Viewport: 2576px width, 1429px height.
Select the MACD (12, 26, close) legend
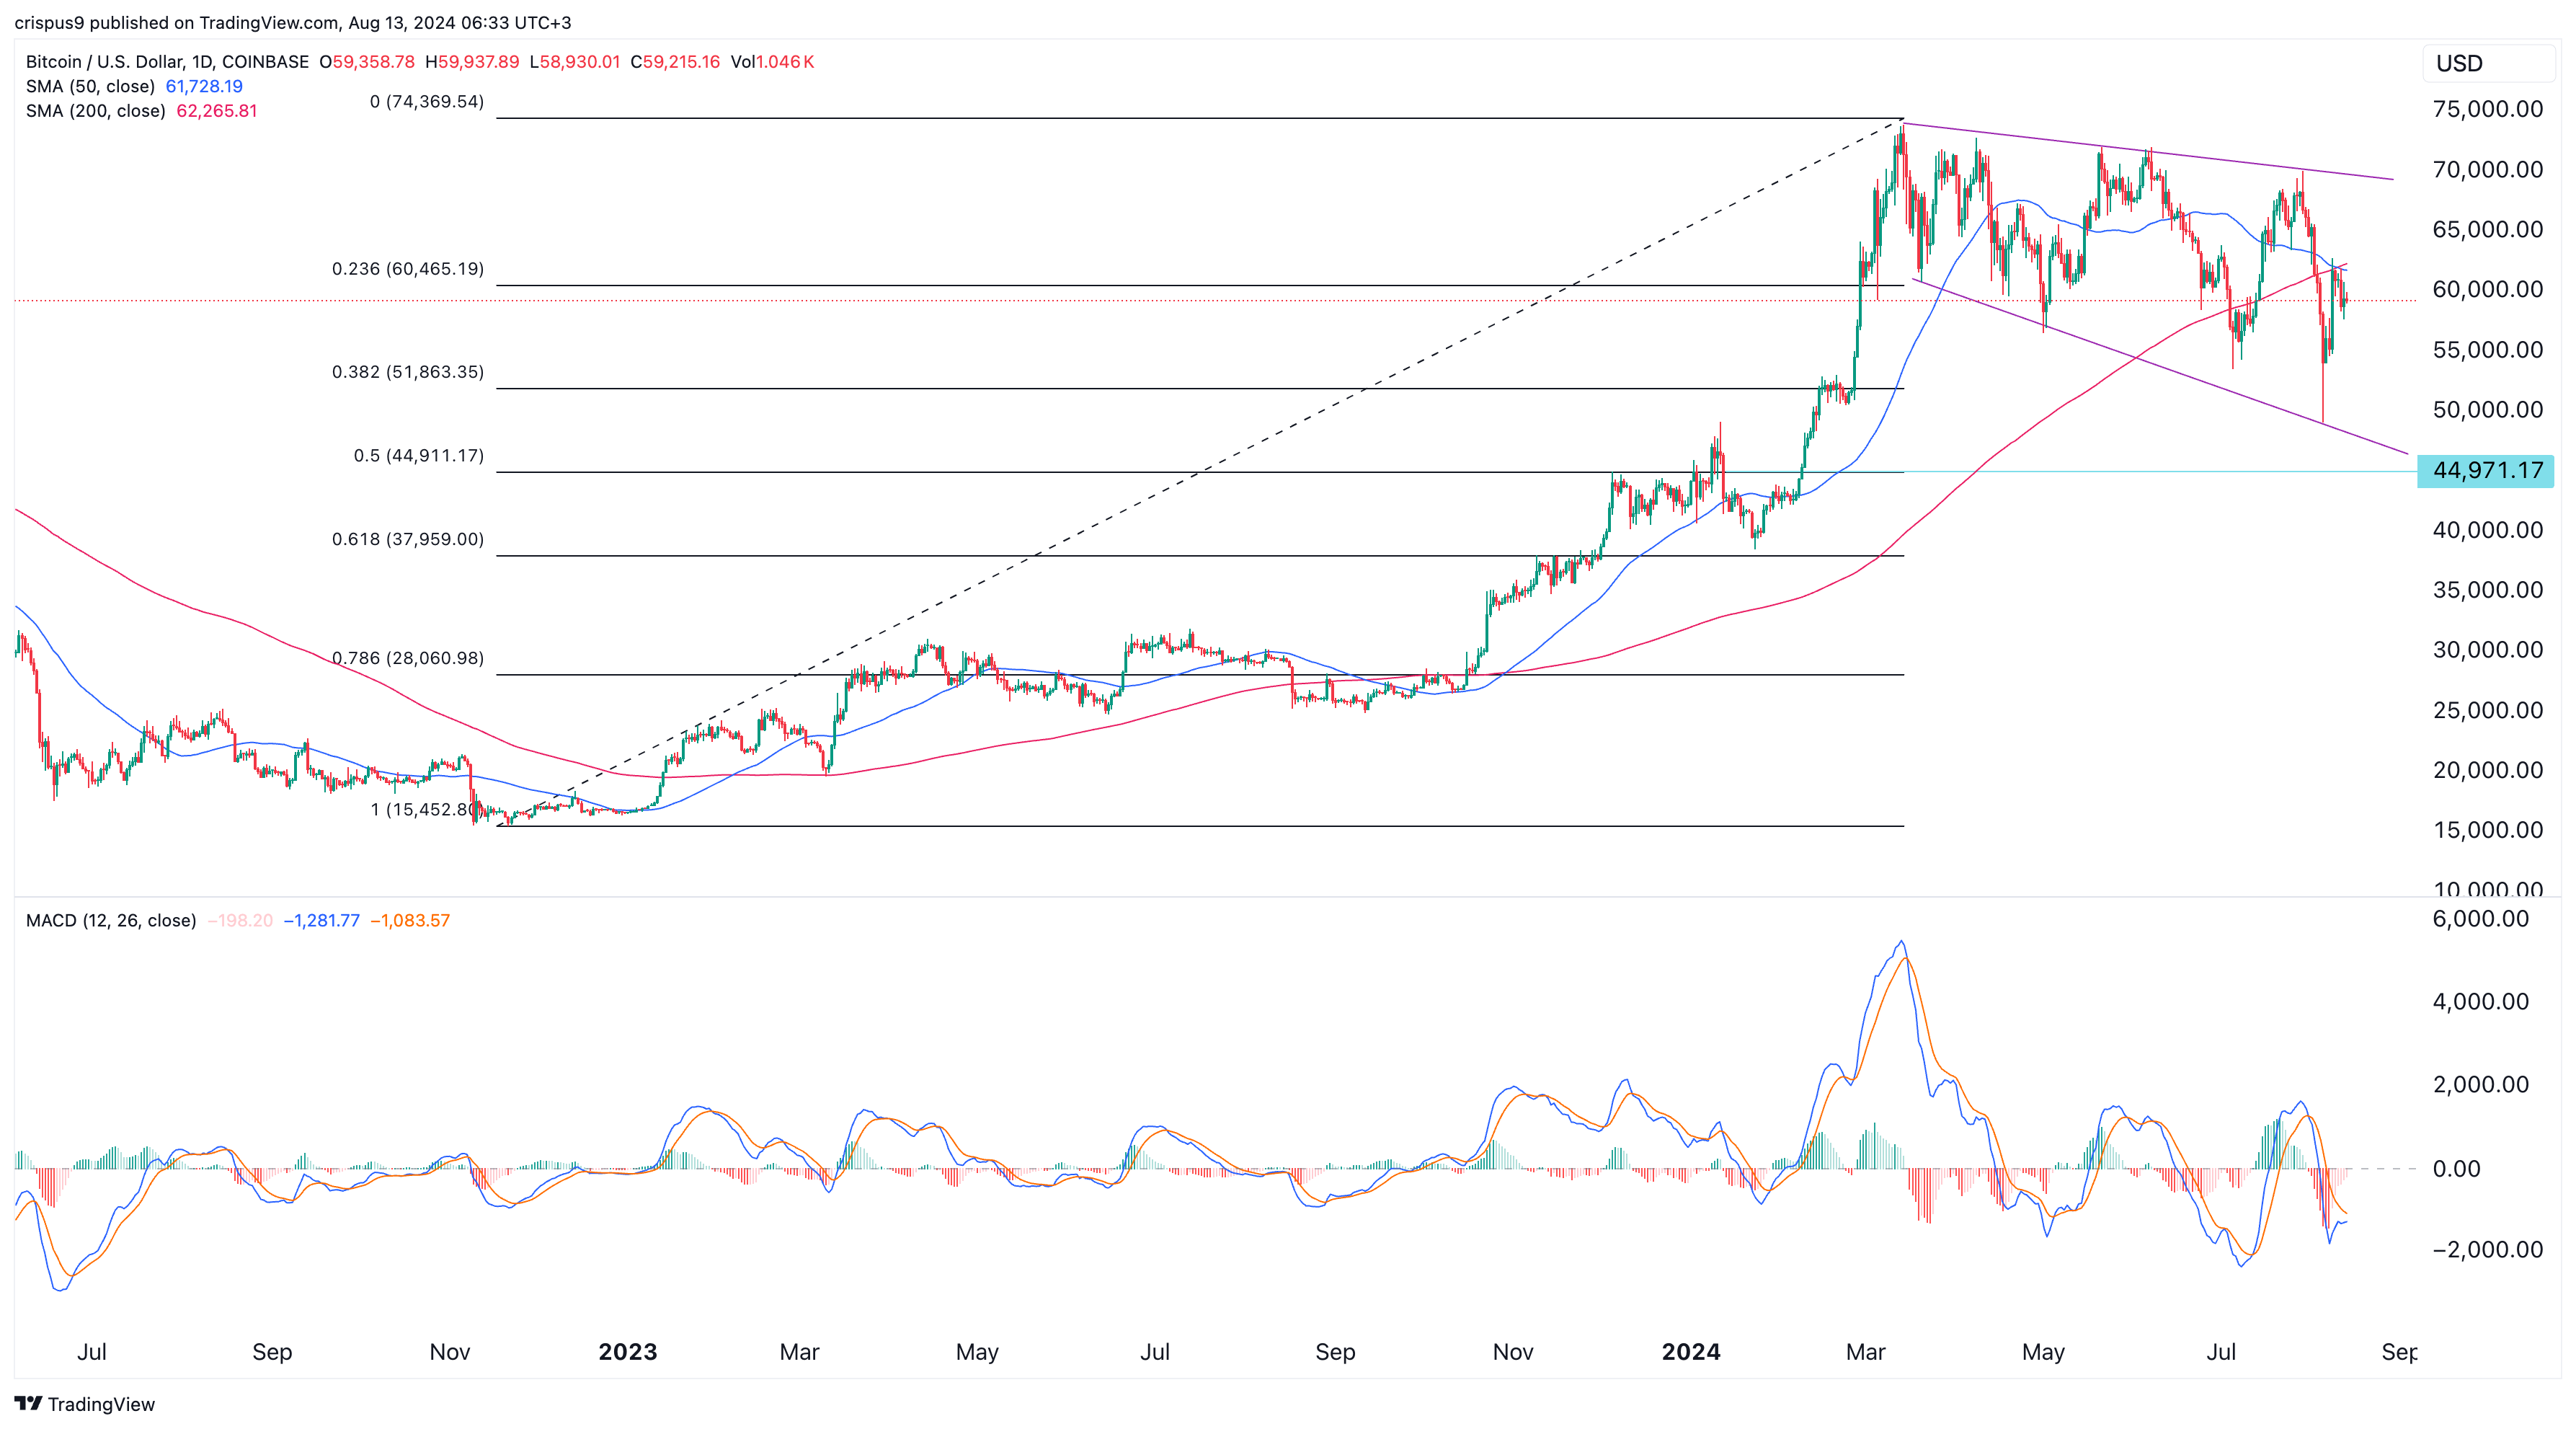(111, 920)
